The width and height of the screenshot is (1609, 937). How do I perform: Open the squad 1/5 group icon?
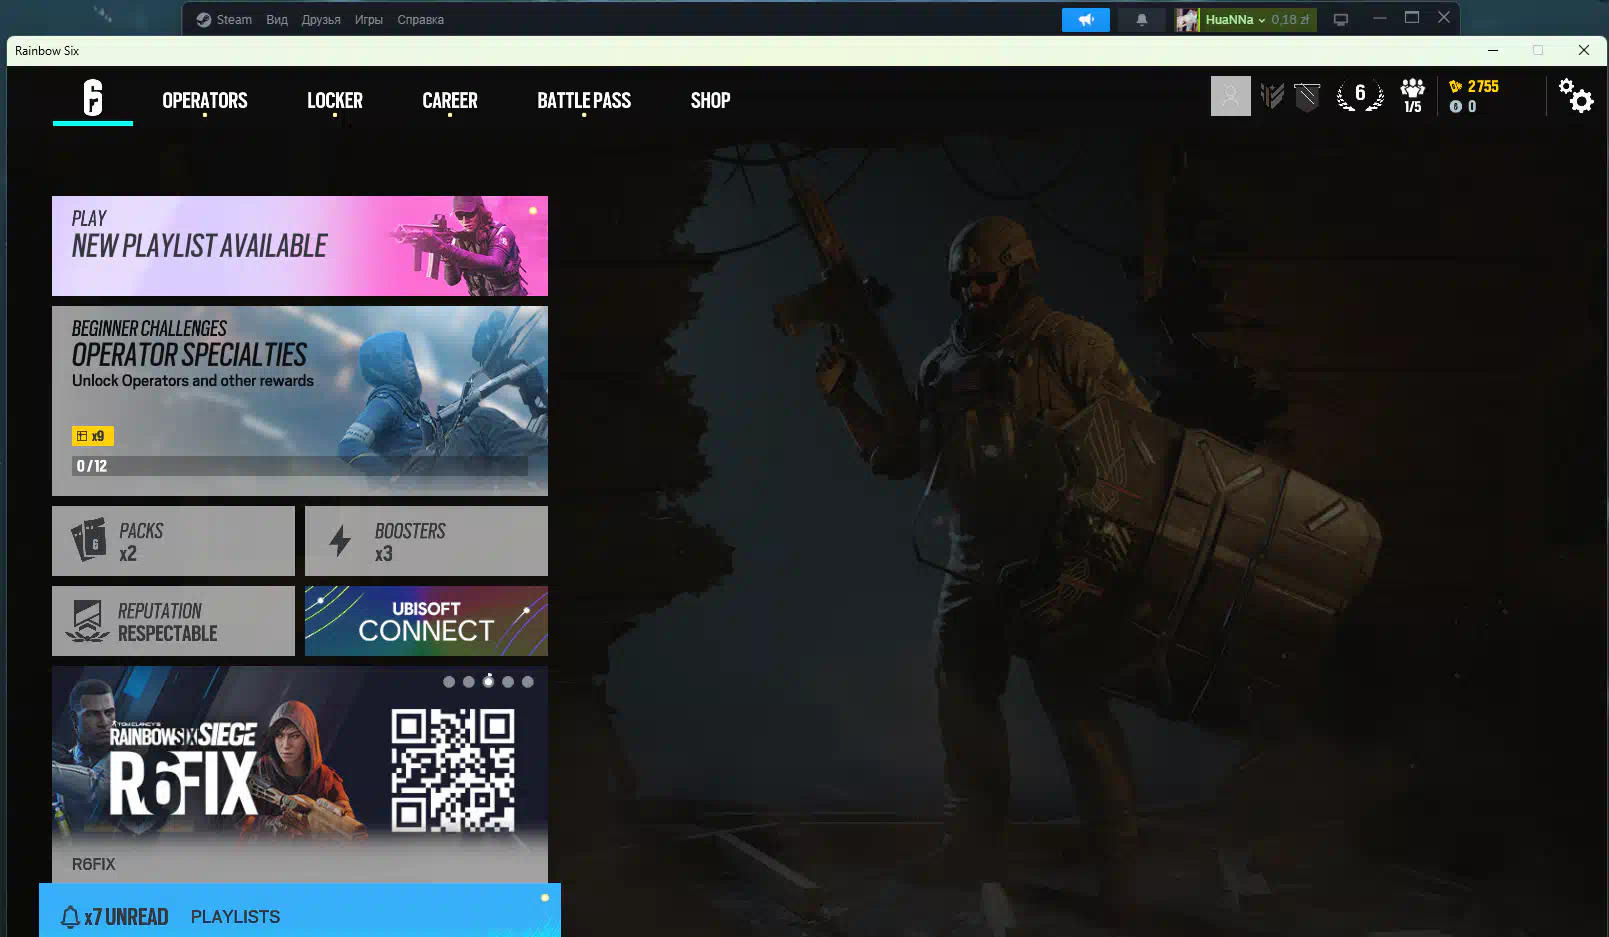[1412, 95]
